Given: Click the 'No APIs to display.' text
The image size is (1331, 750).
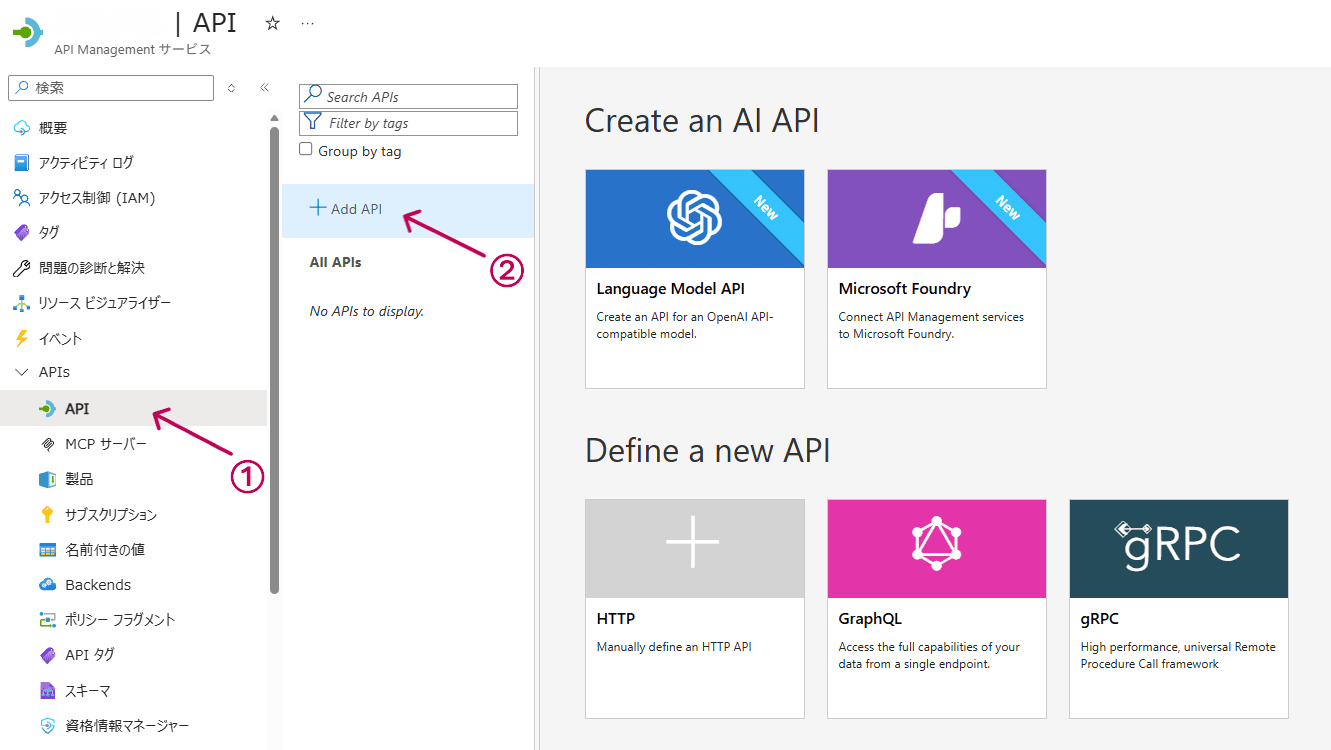Looking at the screenshot, I should coord(367,311).
